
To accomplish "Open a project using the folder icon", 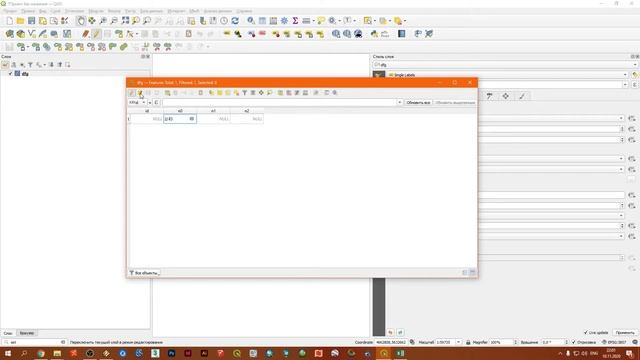I will 20,20.
